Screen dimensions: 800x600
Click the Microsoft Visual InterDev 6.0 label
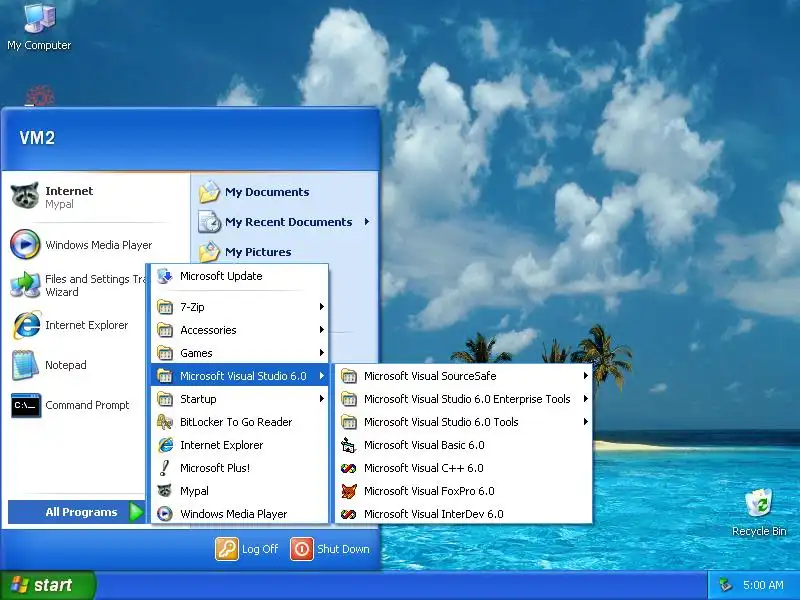[x=434, y=514]
